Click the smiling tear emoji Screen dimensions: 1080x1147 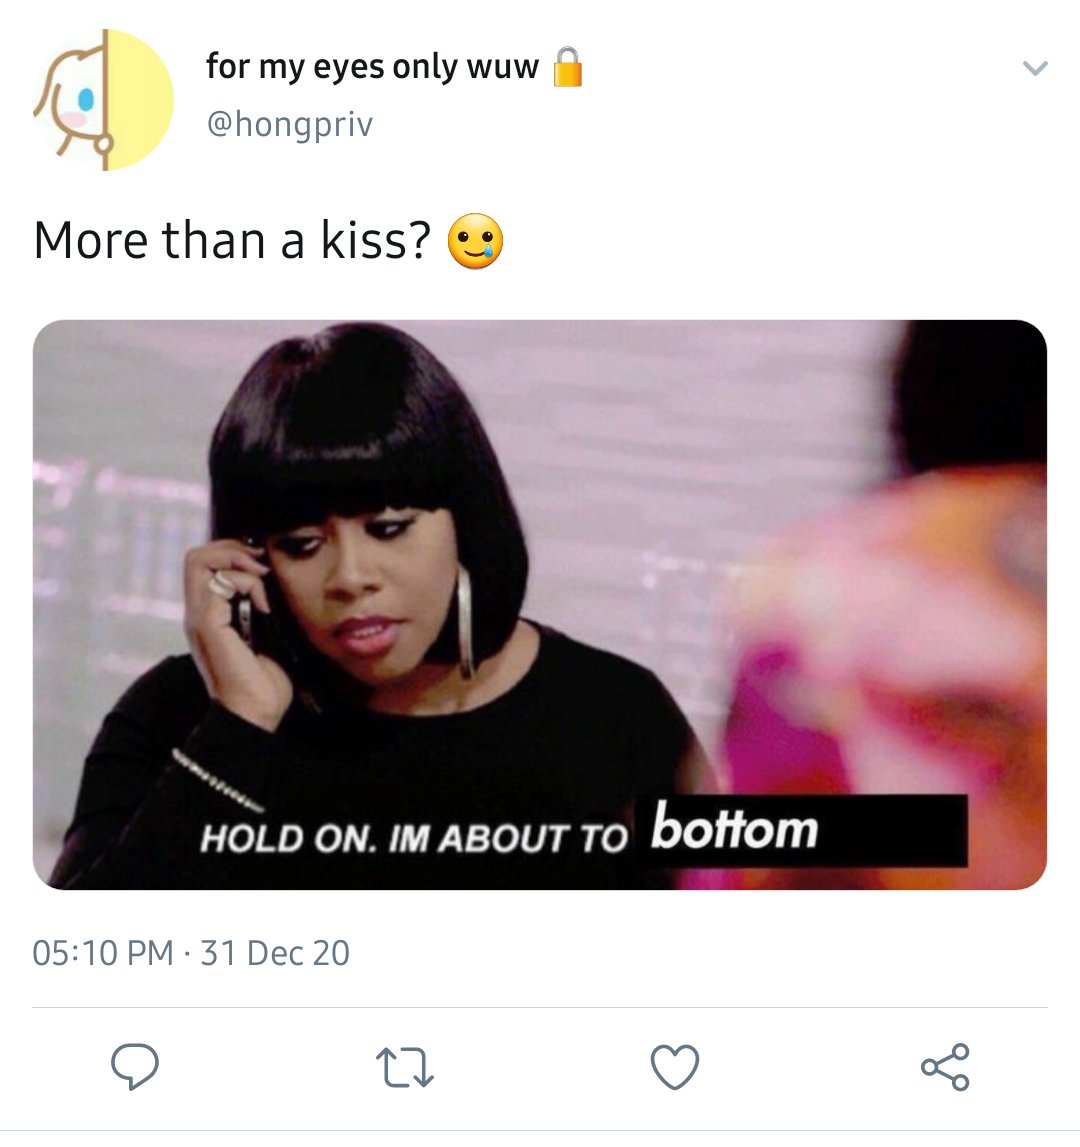click(476, 241)
